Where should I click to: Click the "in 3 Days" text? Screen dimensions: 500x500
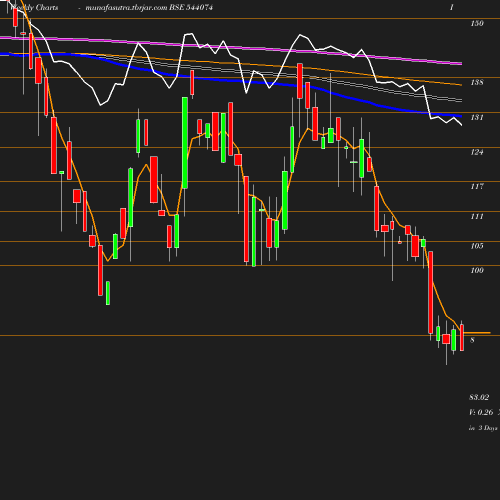coord(483,428)
